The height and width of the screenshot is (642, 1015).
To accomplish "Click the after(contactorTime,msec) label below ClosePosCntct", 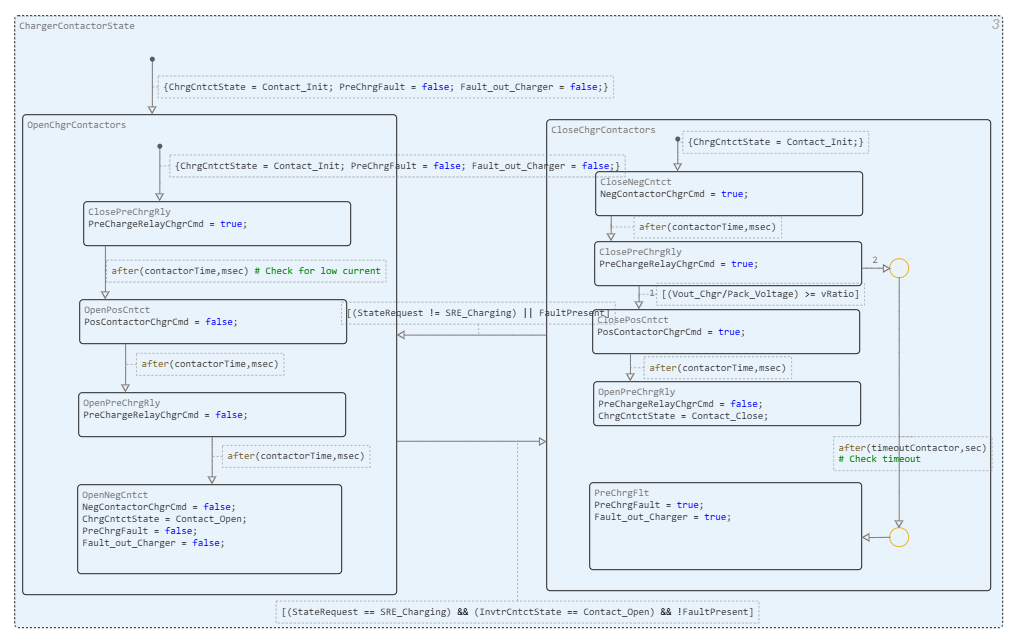I will coord(718,368).
